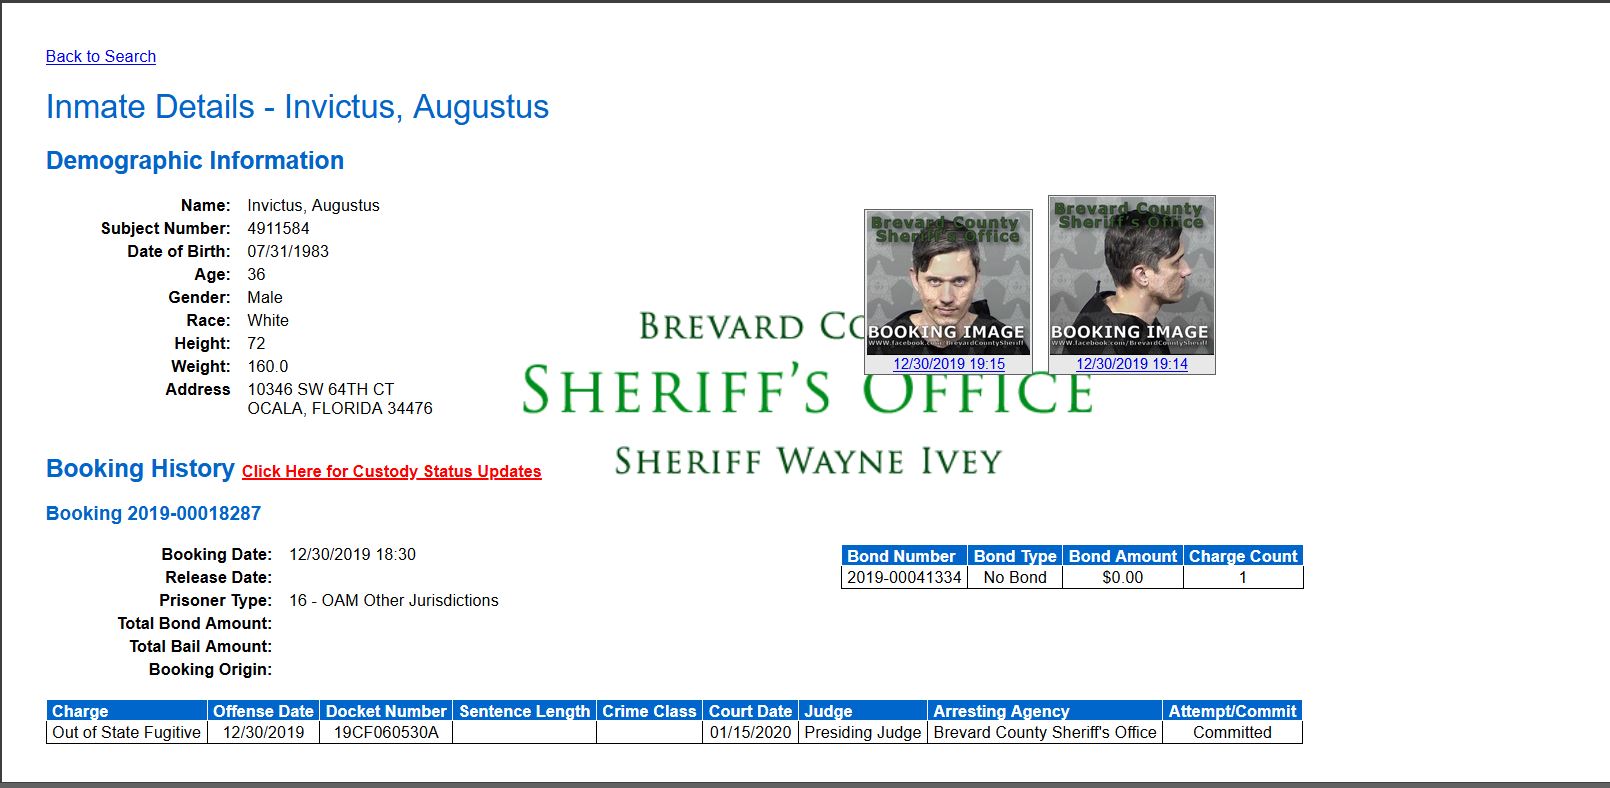The width and height of the screenshot is (1610, 788).
Task: Click the court date 01/15/2020
Action: [750, 733]
